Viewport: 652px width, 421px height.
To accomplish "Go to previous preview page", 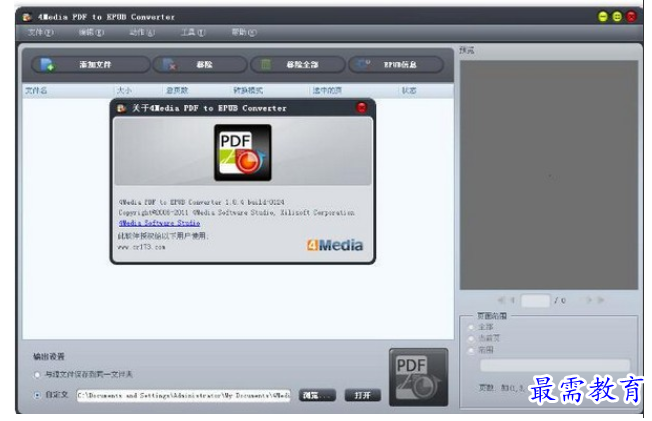I will [512, 300].
